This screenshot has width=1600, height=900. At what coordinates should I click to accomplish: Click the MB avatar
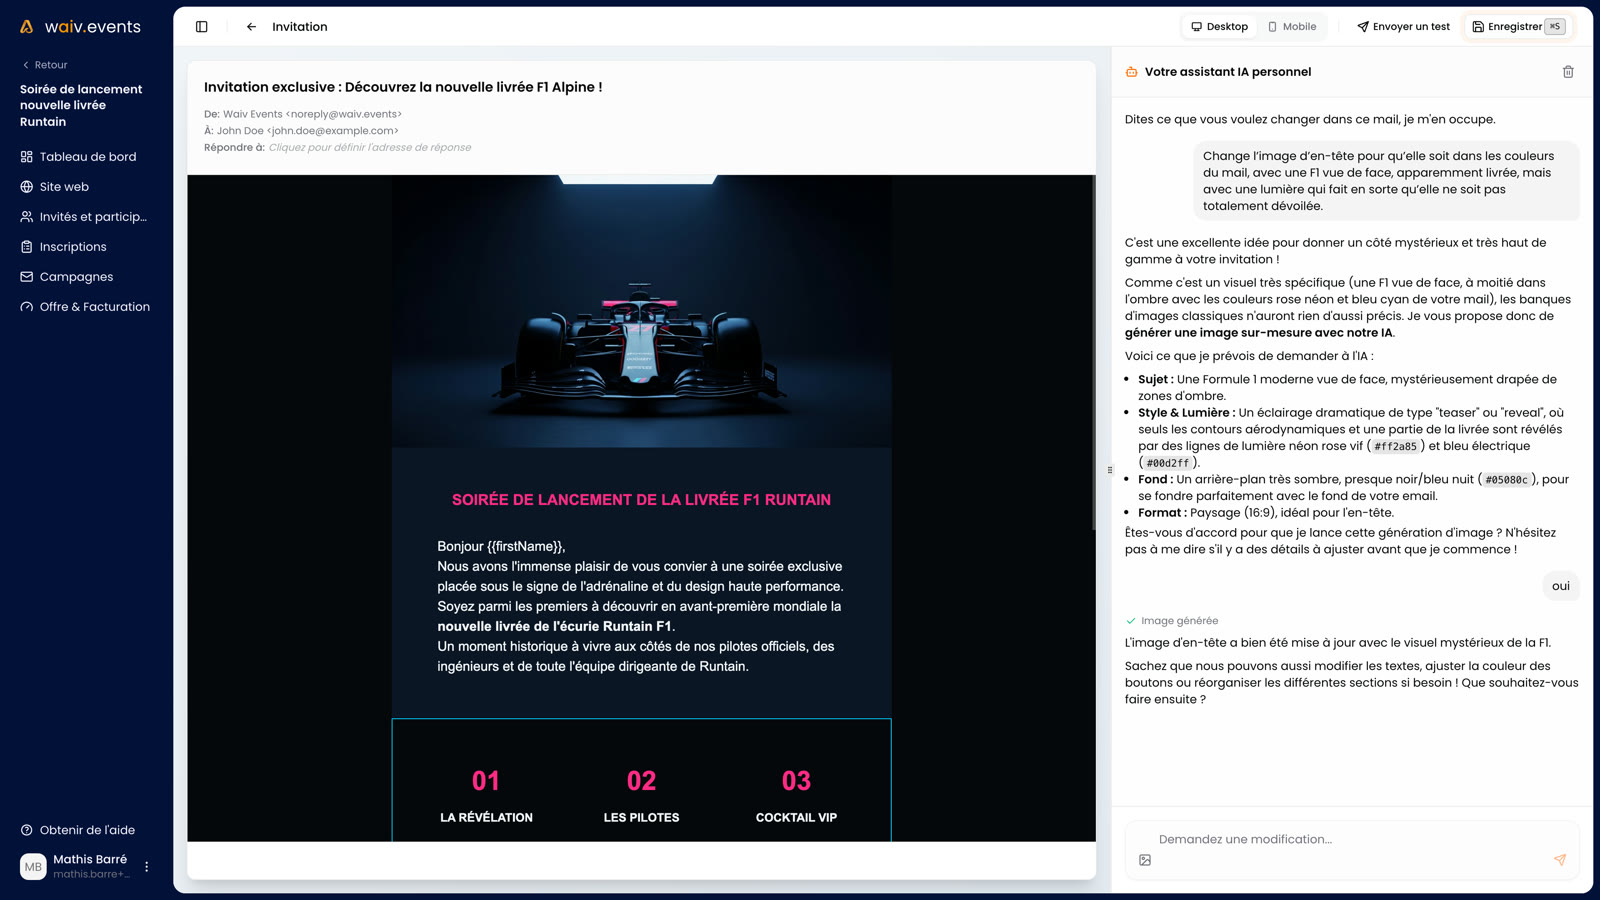pos(33,867)
